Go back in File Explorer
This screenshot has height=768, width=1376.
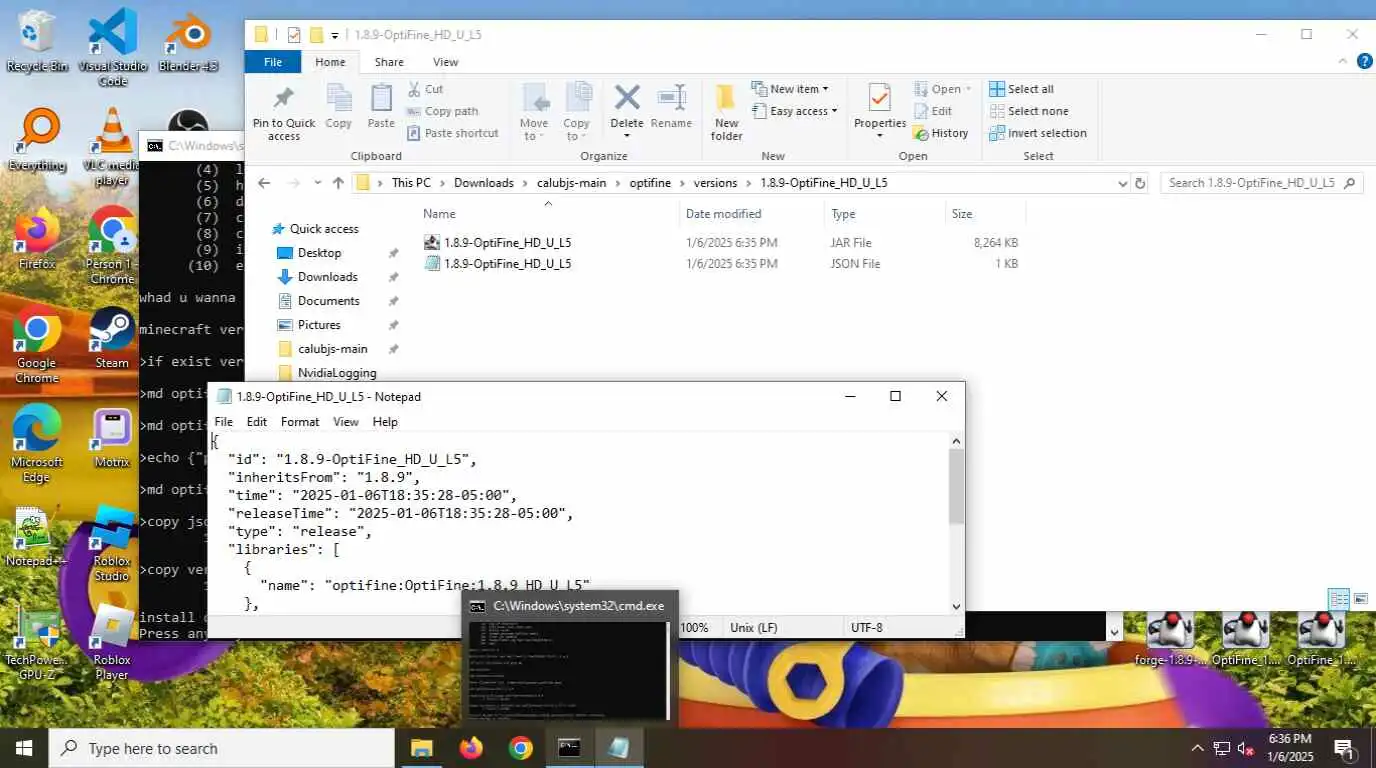[x=264, y=183]
